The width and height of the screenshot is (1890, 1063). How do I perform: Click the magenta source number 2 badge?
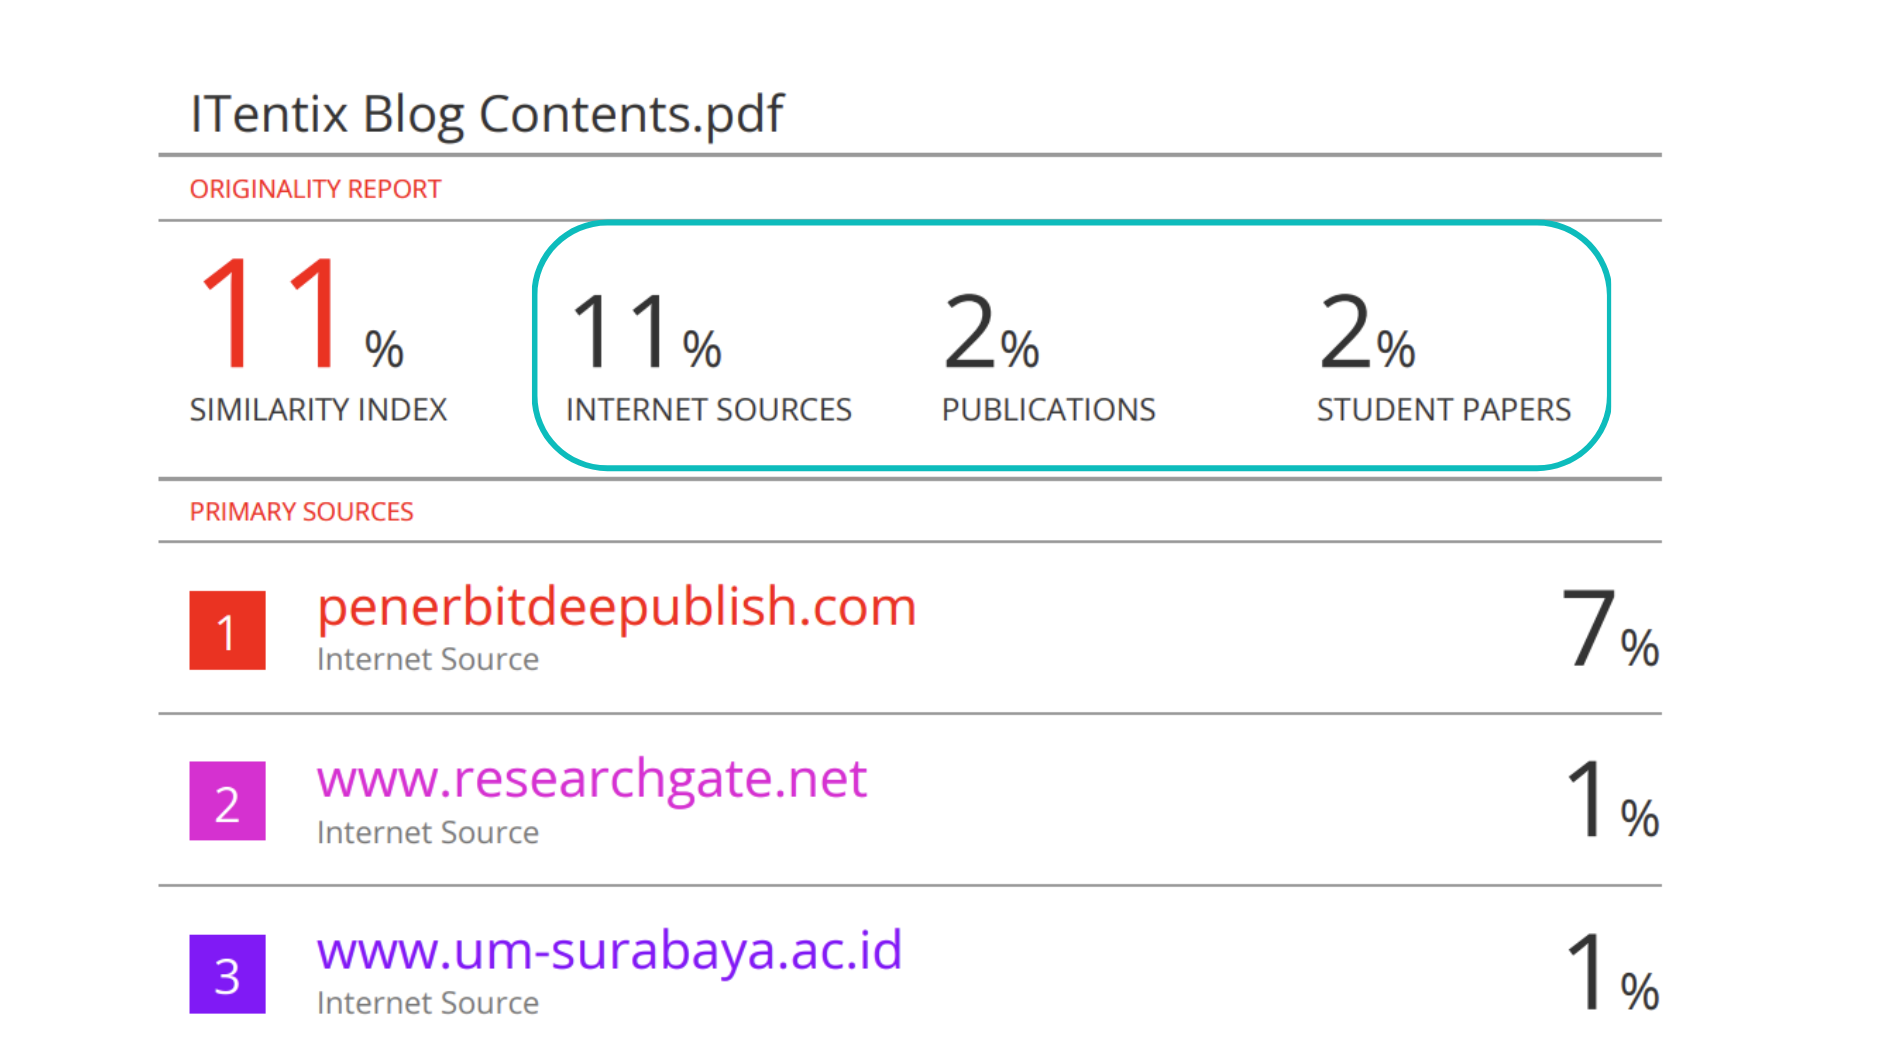point(227,801)
